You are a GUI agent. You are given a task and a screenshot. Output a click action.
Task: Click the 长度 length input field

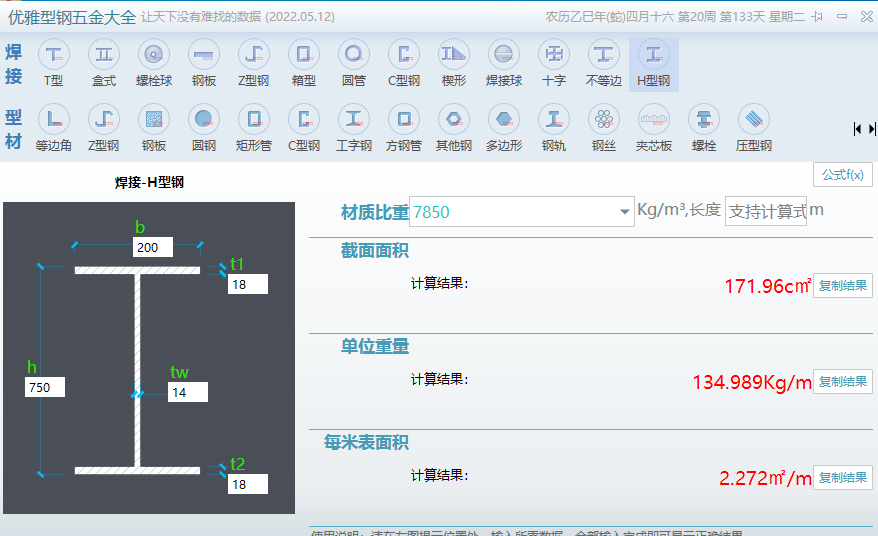click(765, 211)
